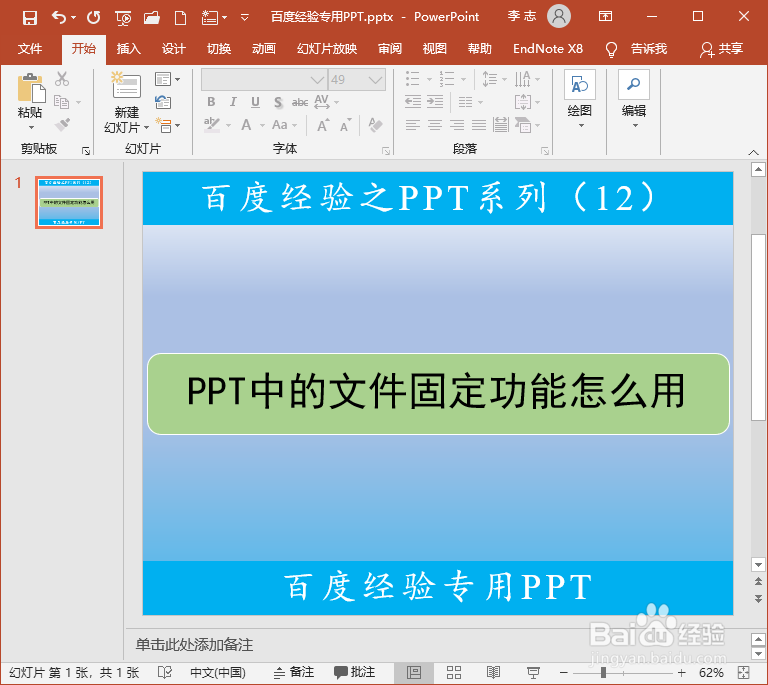Open the user account avatar

point(559,17)
